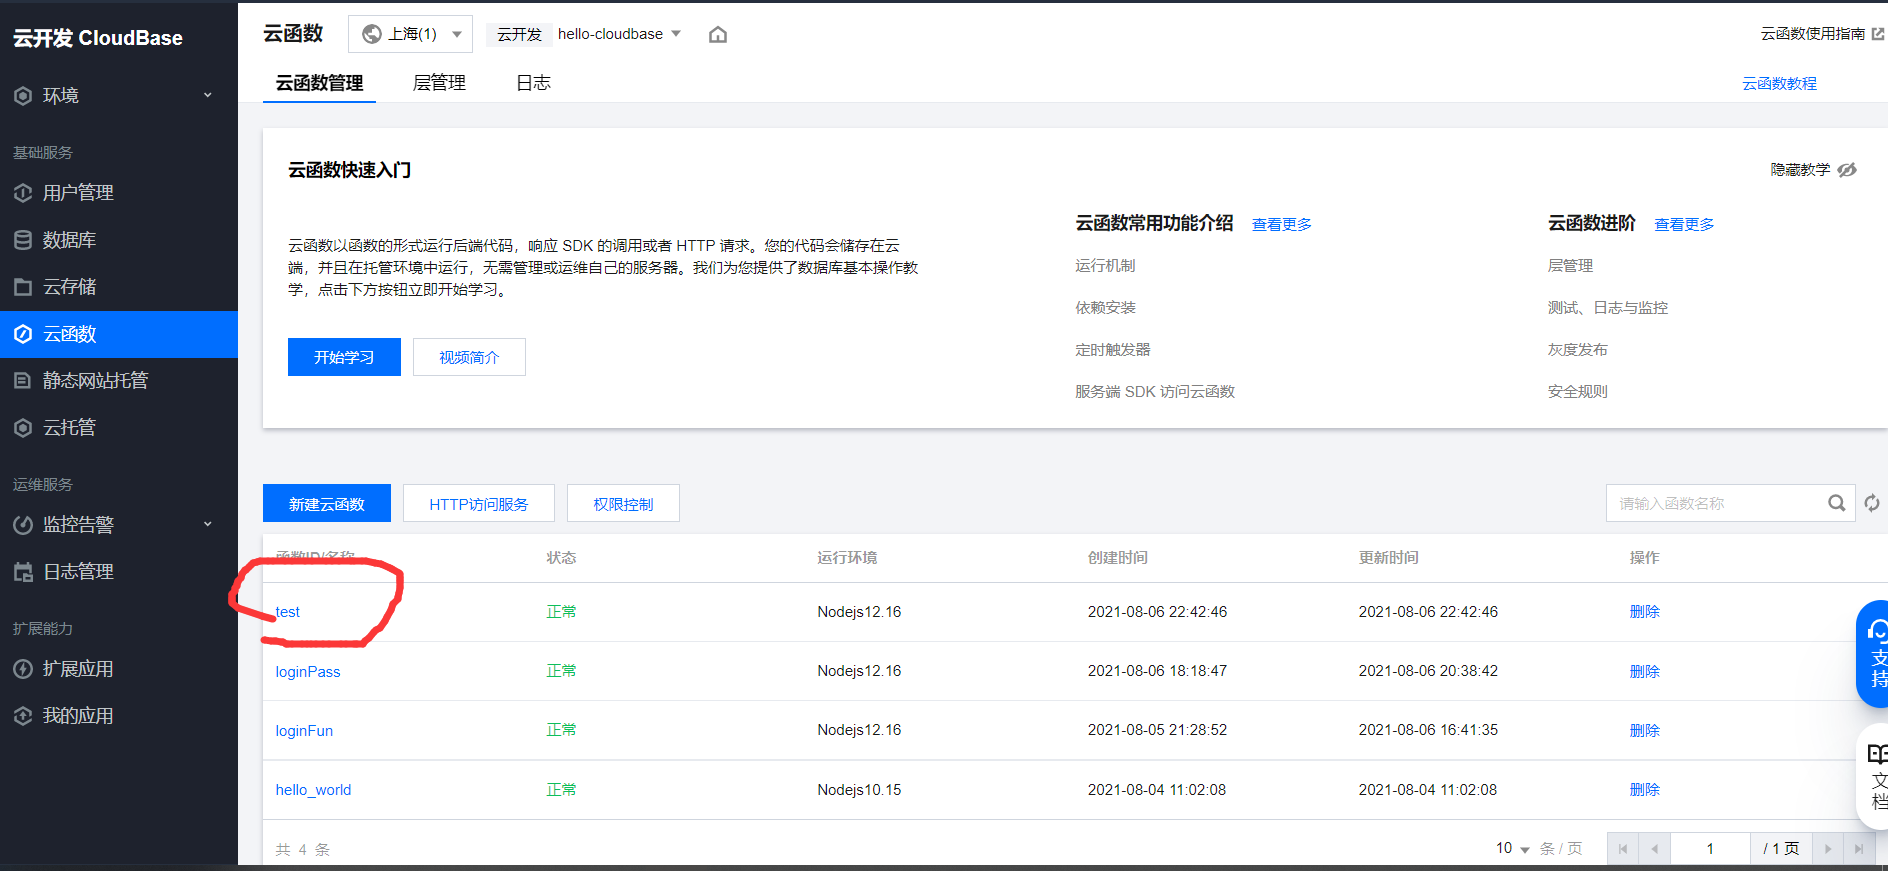Open the hello-cloudbase environment dropdown
1888x871 pixels.
coord(619,34)
